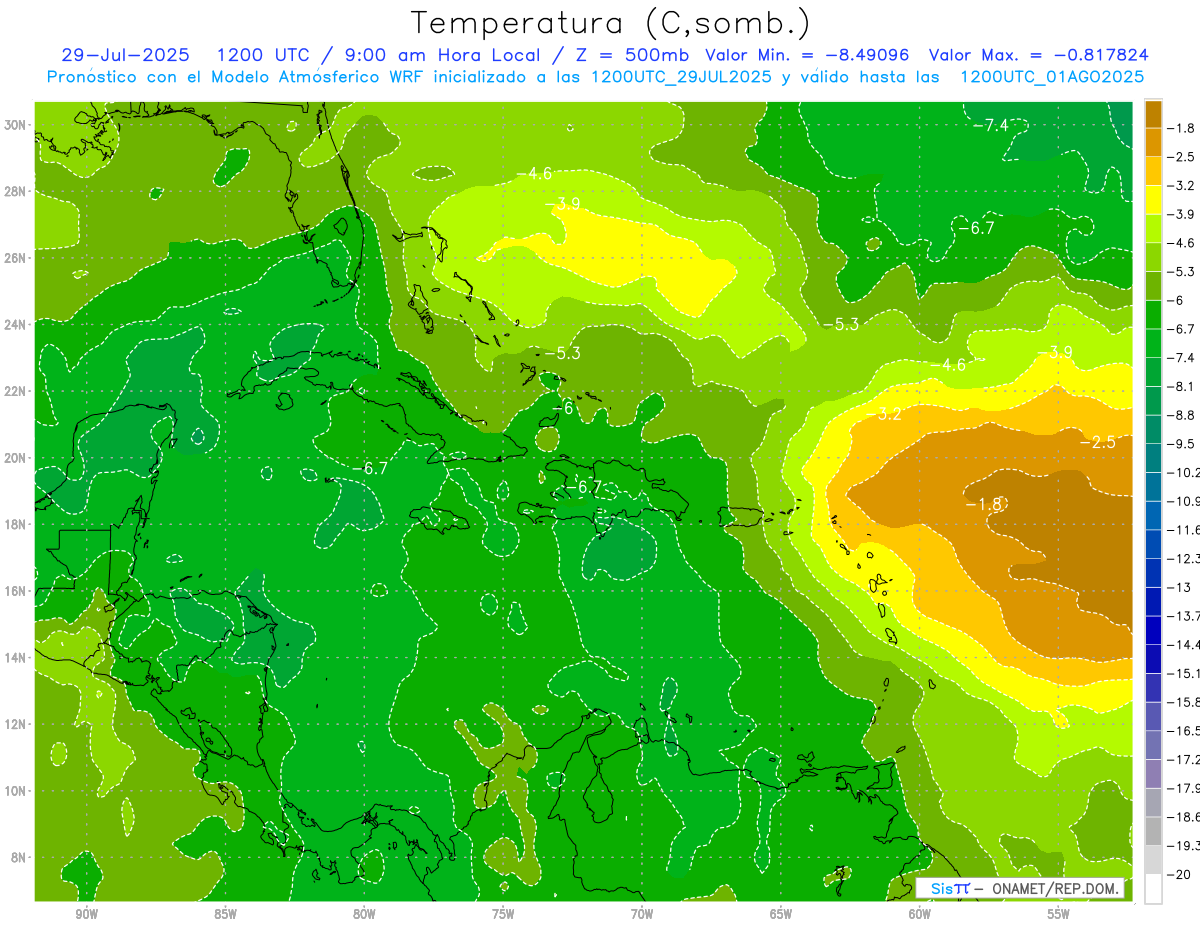Click the 90W longitude axis label
Image resolution: width=1200 pixels, height=927 pixels.
(x=86, y=914)
